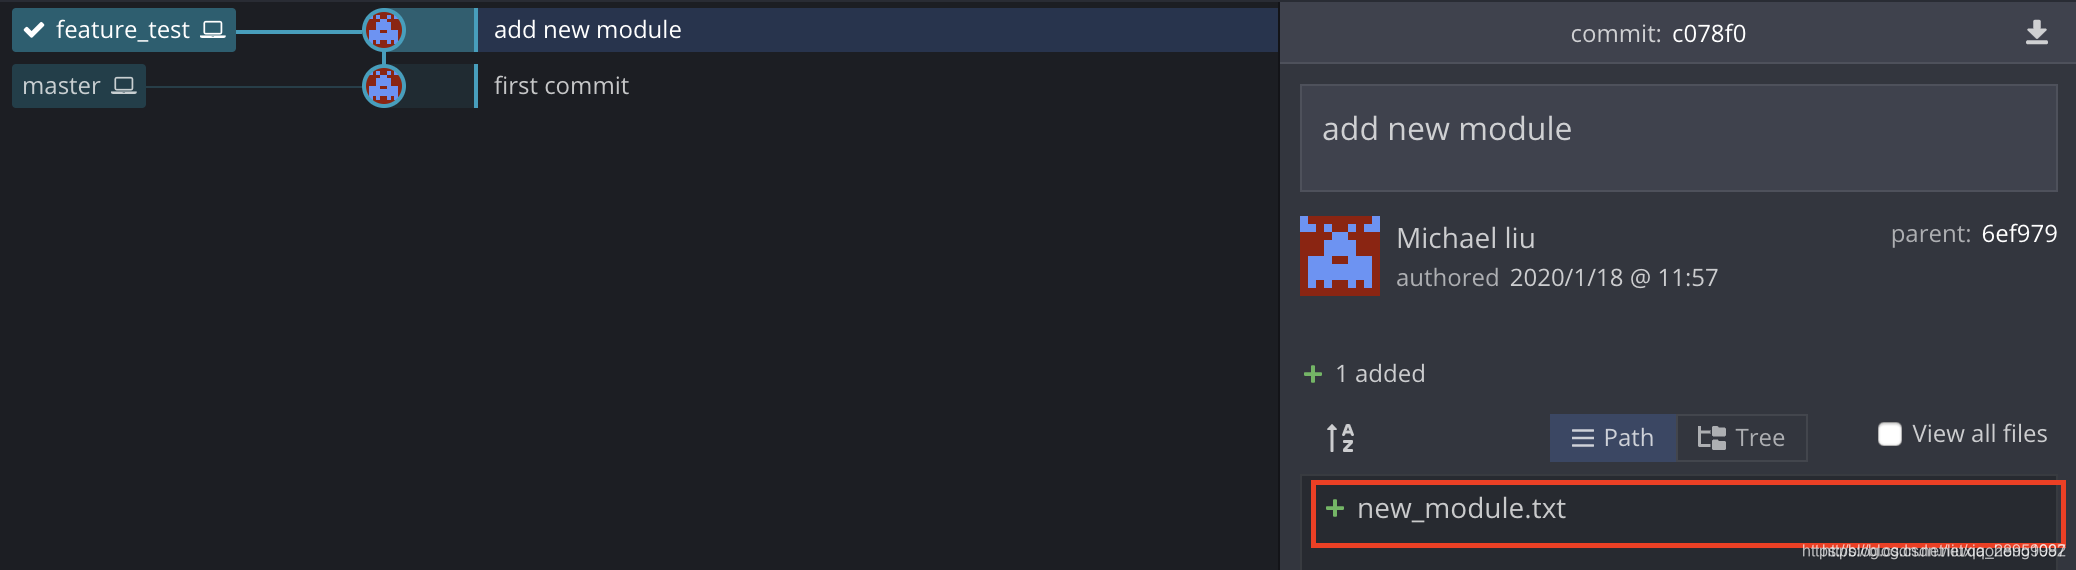Click the alphabetical sort order icon
This screenshot has width=2076, height=570.
[1340, 438]
